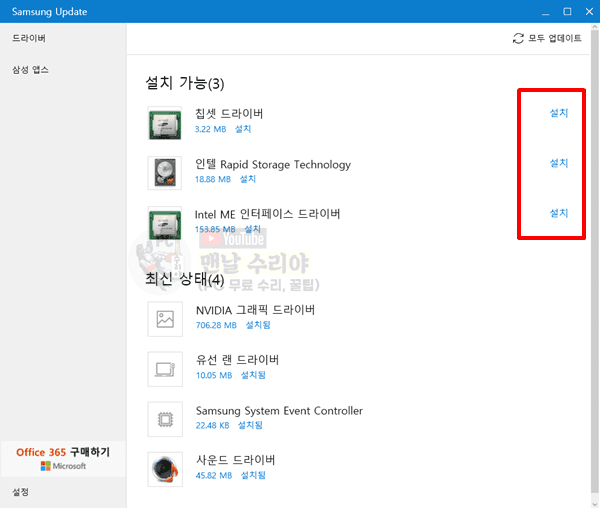Image resolution: width=600 pixels, height=508 pixels.
Task: Open the 삼성 앱스 sidebar section
Action: point(30,70)
